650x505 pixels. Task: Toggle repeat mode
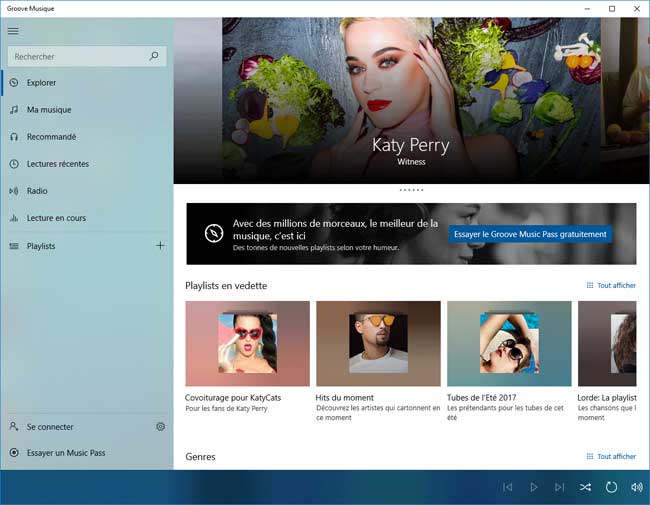[x=611, y=487]
